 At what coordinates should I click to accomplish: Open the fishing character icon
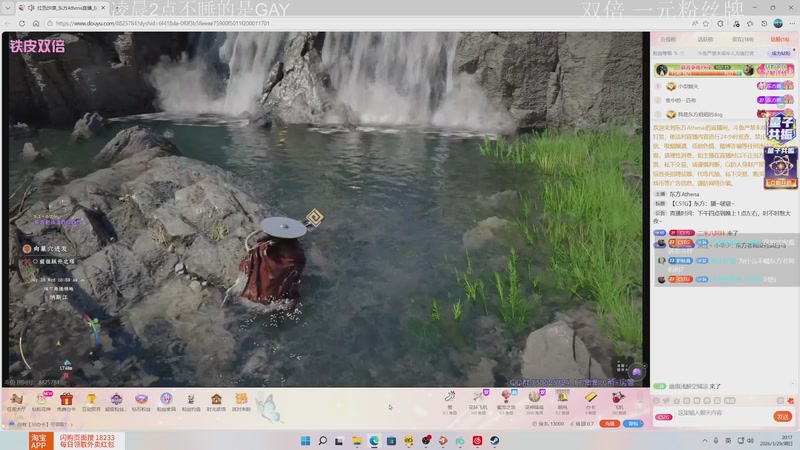point(191,401)
